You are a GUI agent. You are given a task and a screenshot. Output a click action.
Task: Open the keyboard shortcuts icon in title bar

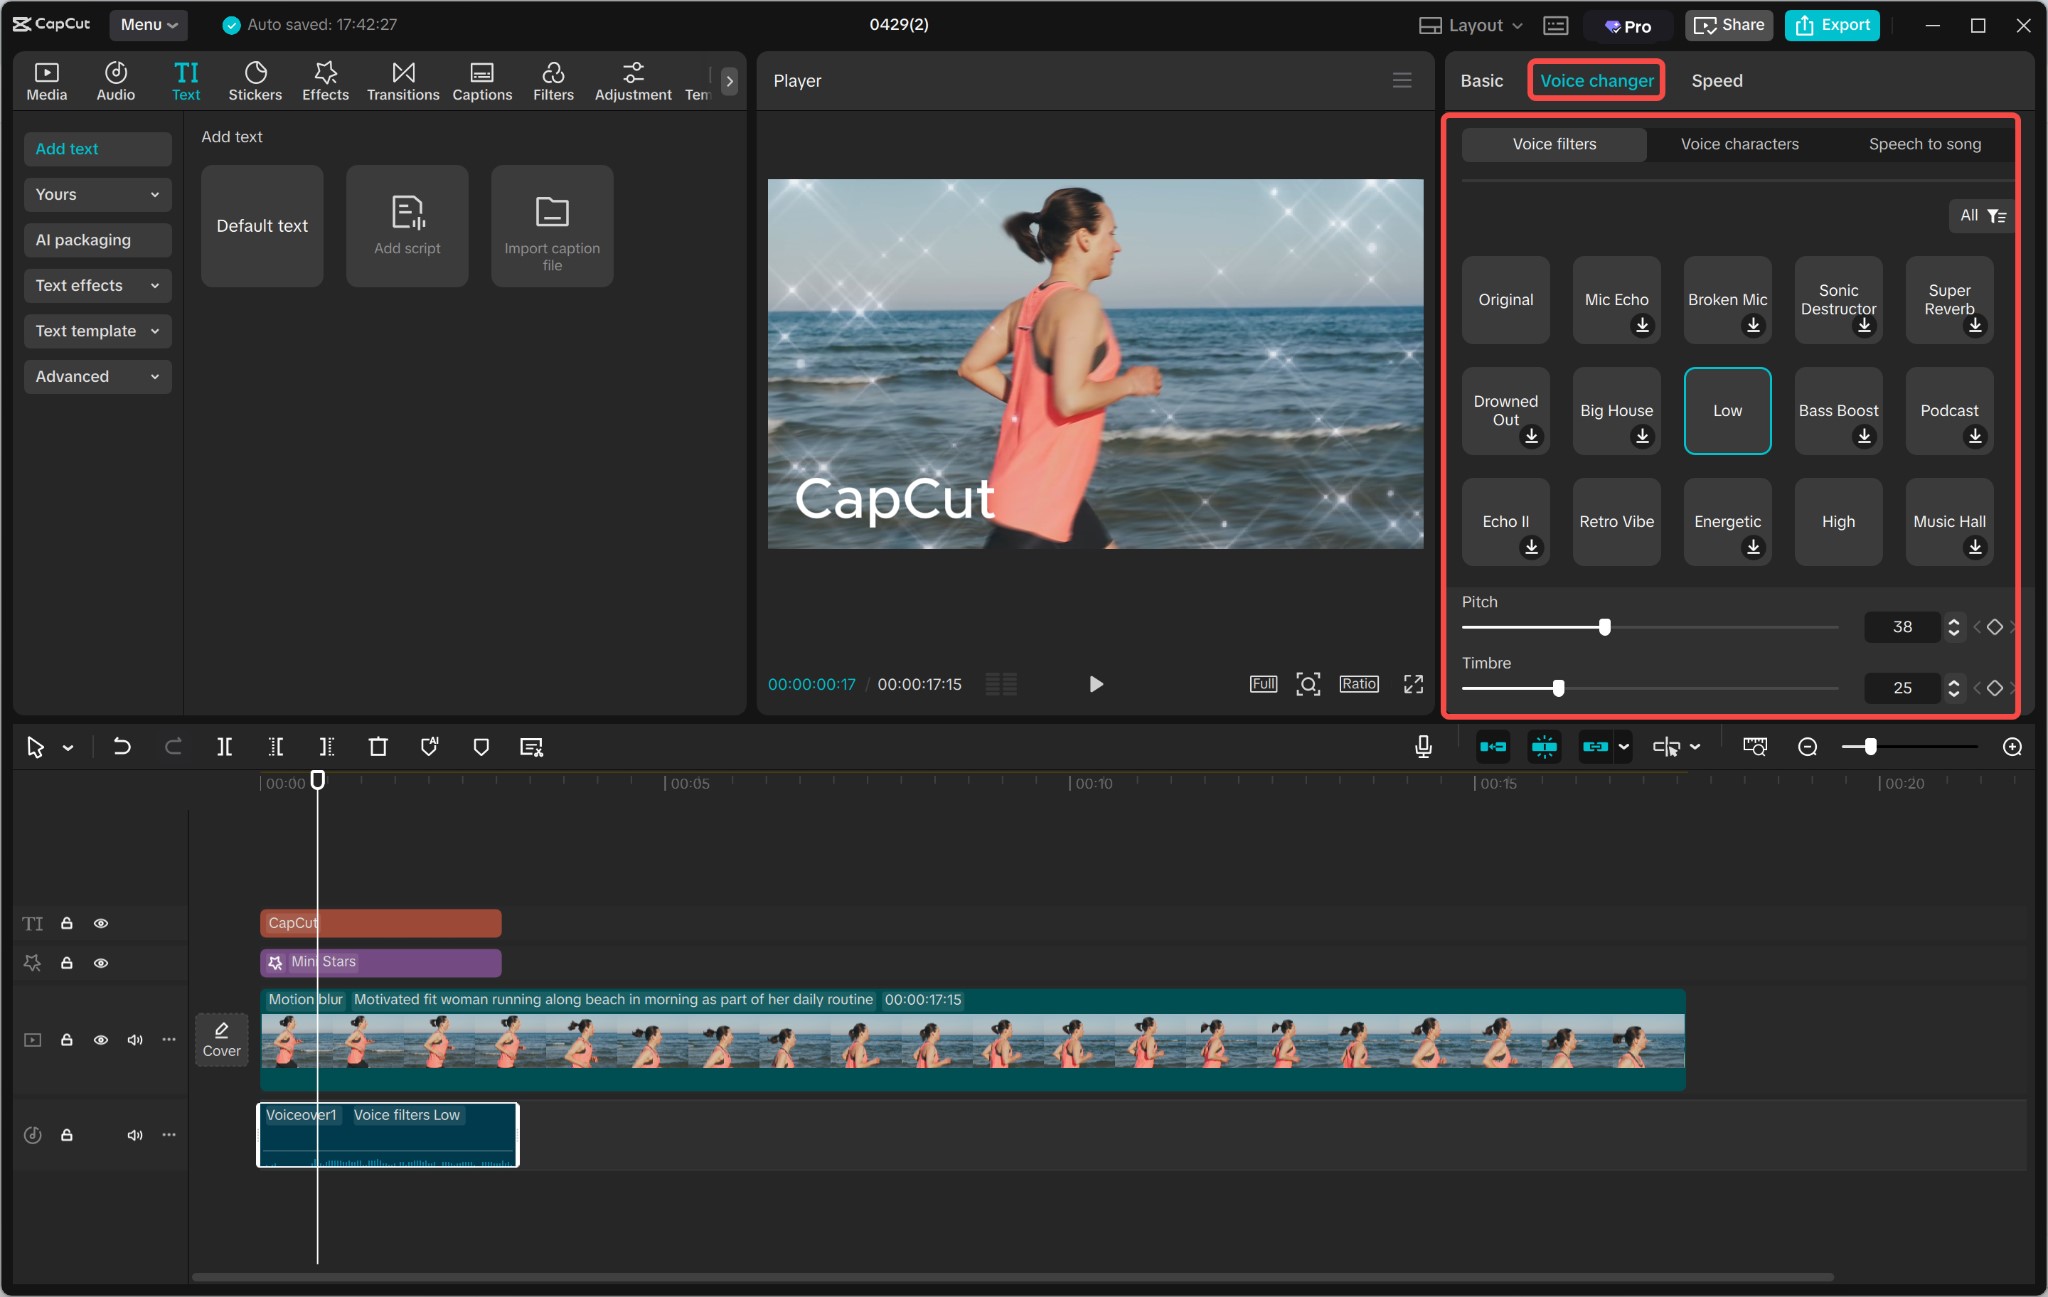coord(1555,25)
